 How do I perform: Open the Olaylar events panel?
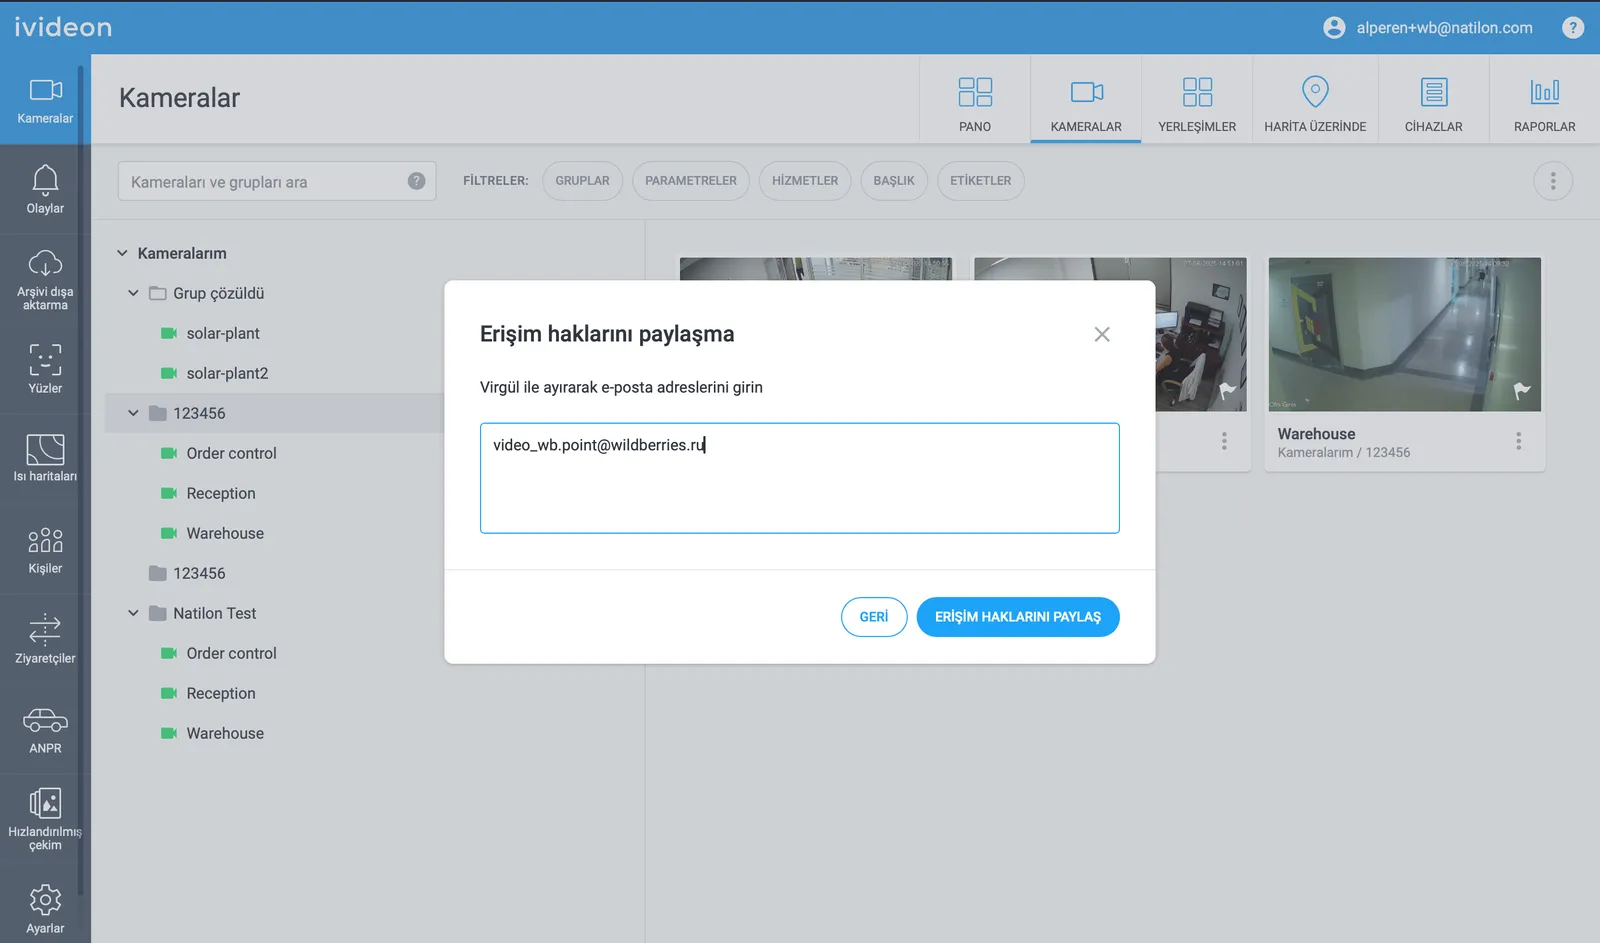point(44,190)
